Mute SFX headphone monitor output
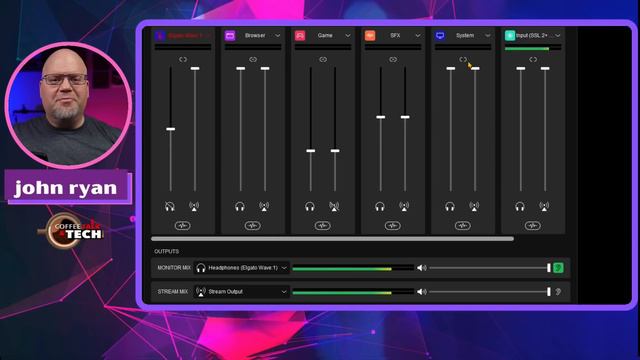Viewport: 640px width, 360px height. [380, 207]
